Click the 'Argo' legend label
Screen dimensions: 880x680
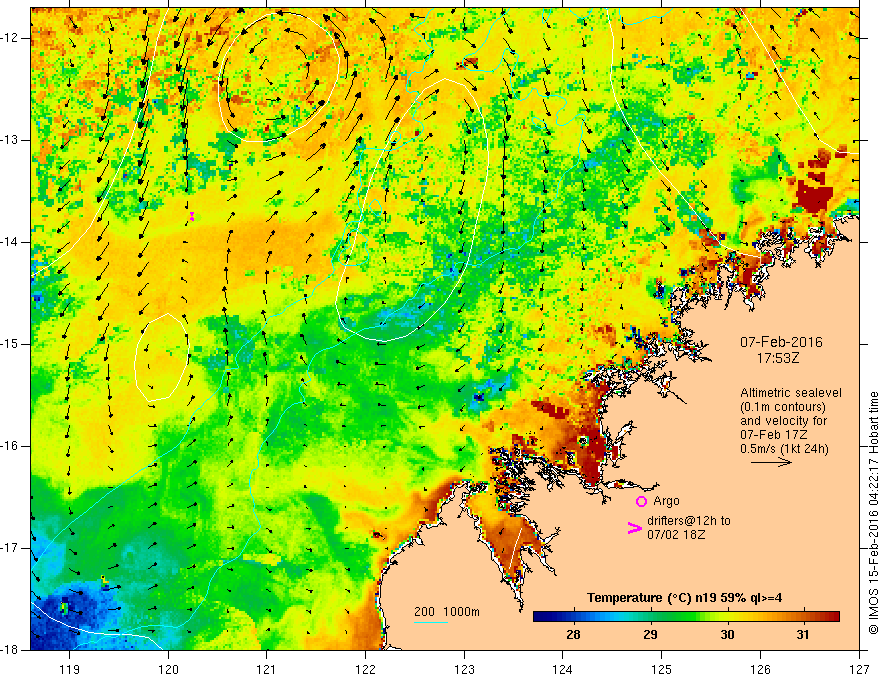coord(666,500)
